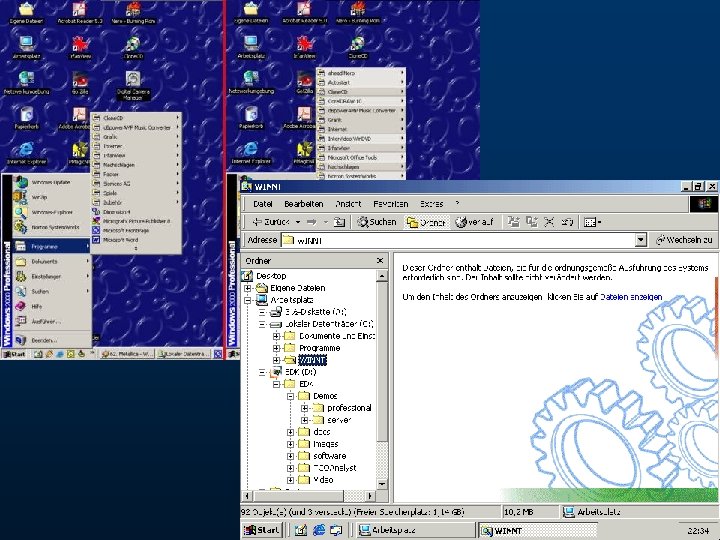Image resolution: width=720 pixels, height=540 pixels.
Task: Select the software folder in tree
Action: [329, 456]
